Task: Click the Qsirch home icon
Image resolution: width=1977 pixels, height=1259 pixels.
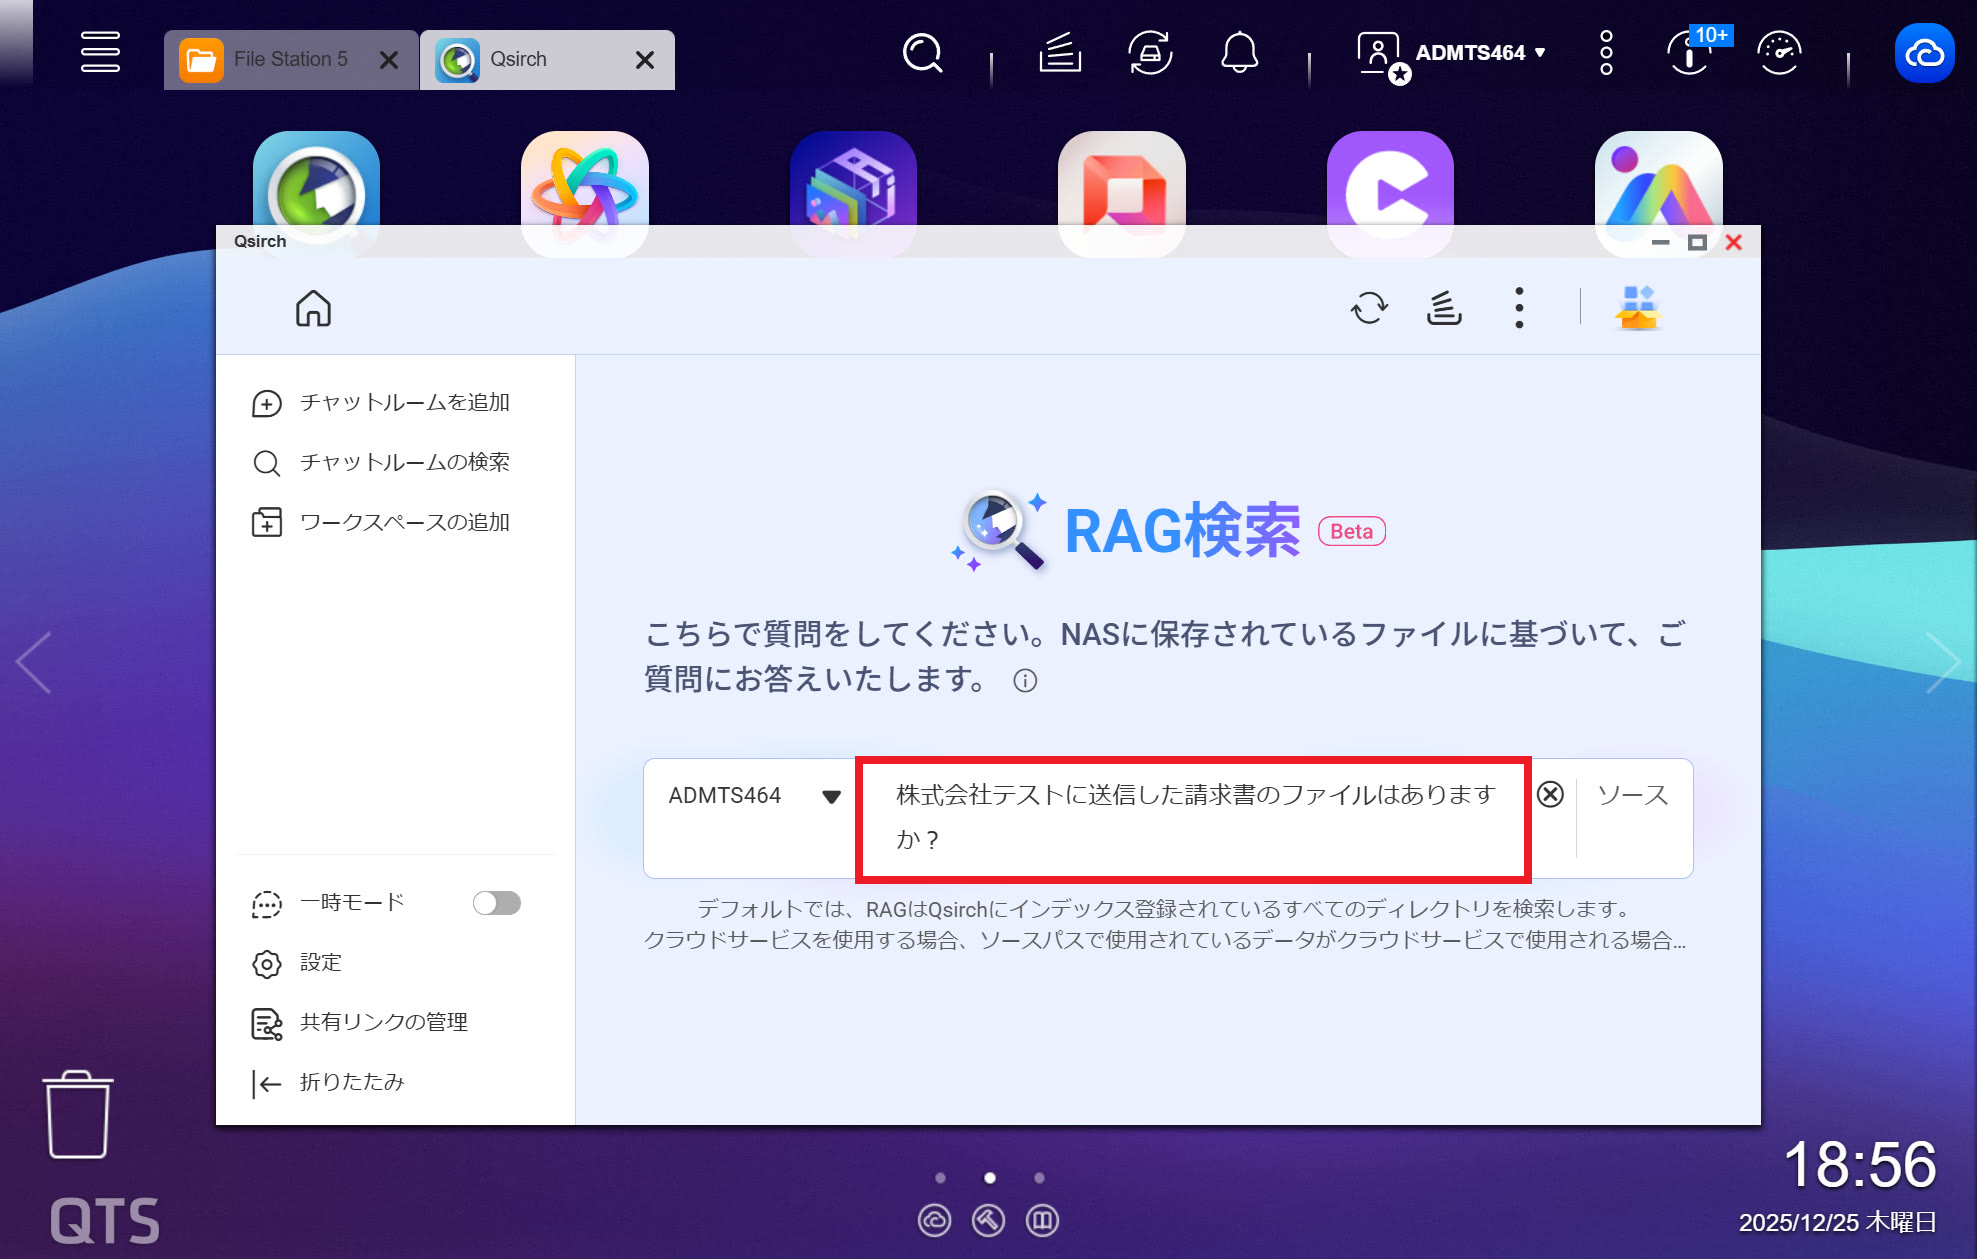Action: coord(313,308)
